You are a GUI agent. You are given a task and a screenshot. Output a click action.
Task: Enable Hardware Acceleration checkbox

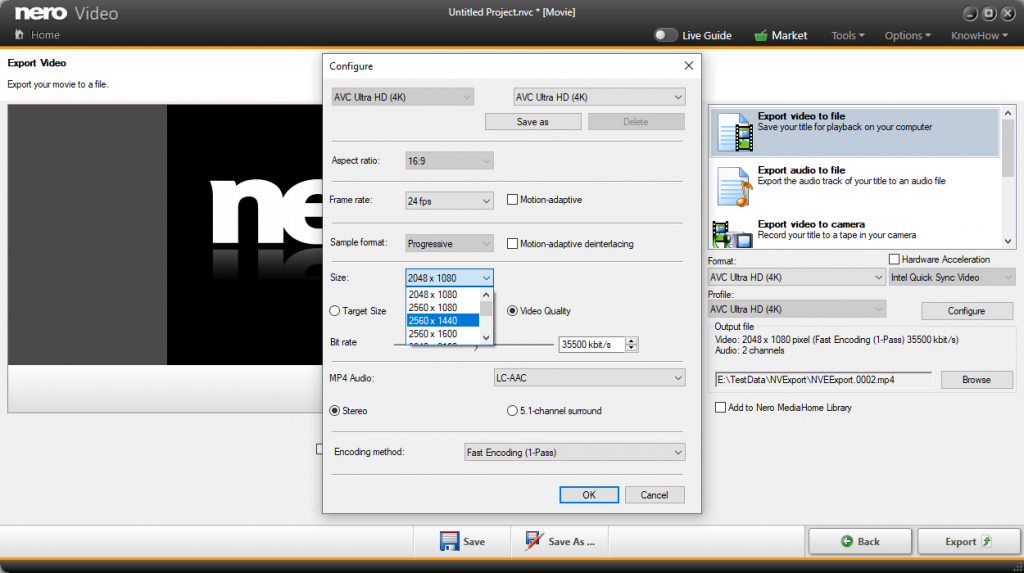tap(894, 259)
